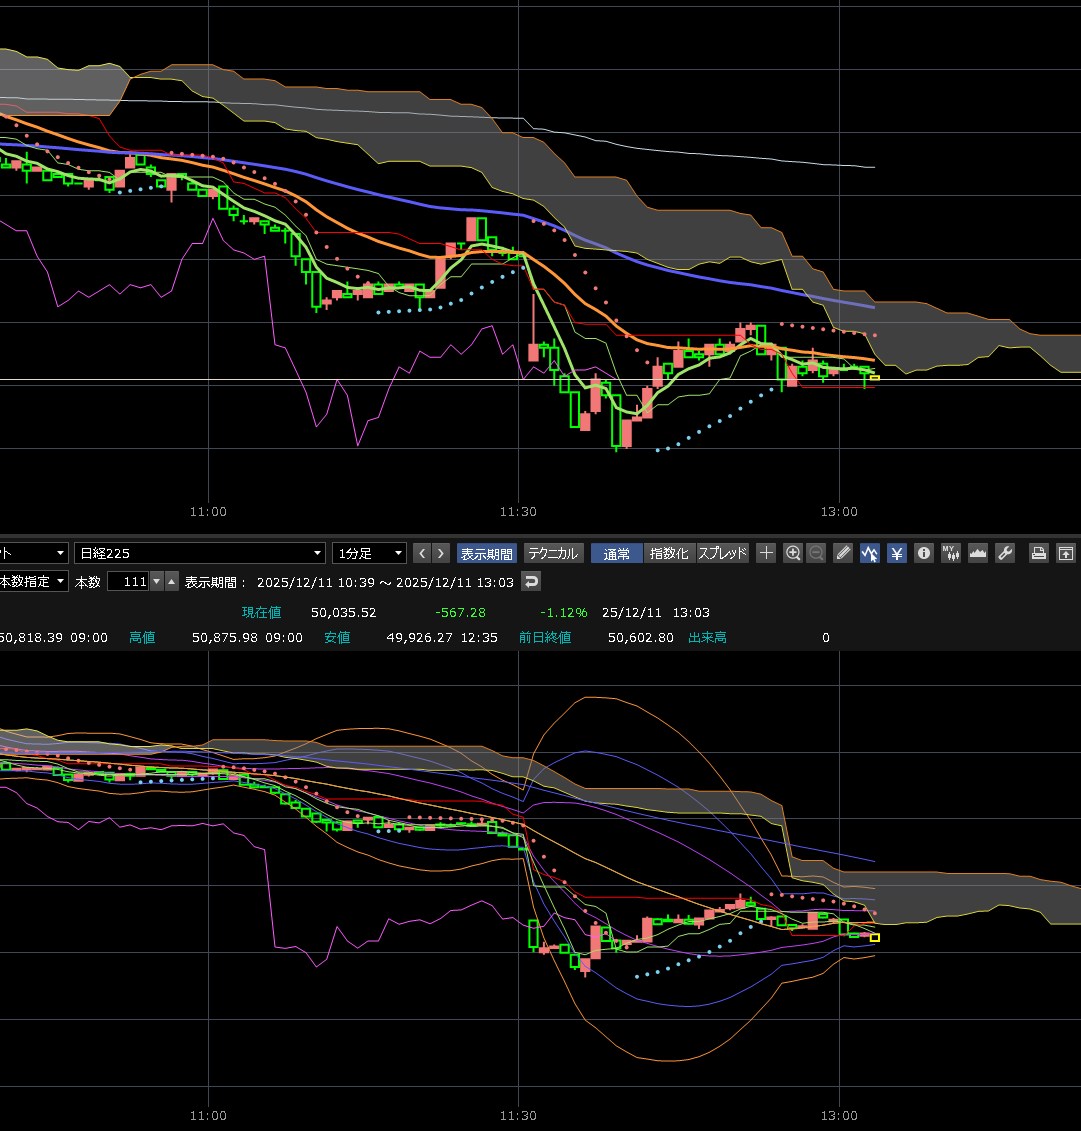Toggle the 指数化 display mode
This screenshot has height=1131, width=1081.
668,553
